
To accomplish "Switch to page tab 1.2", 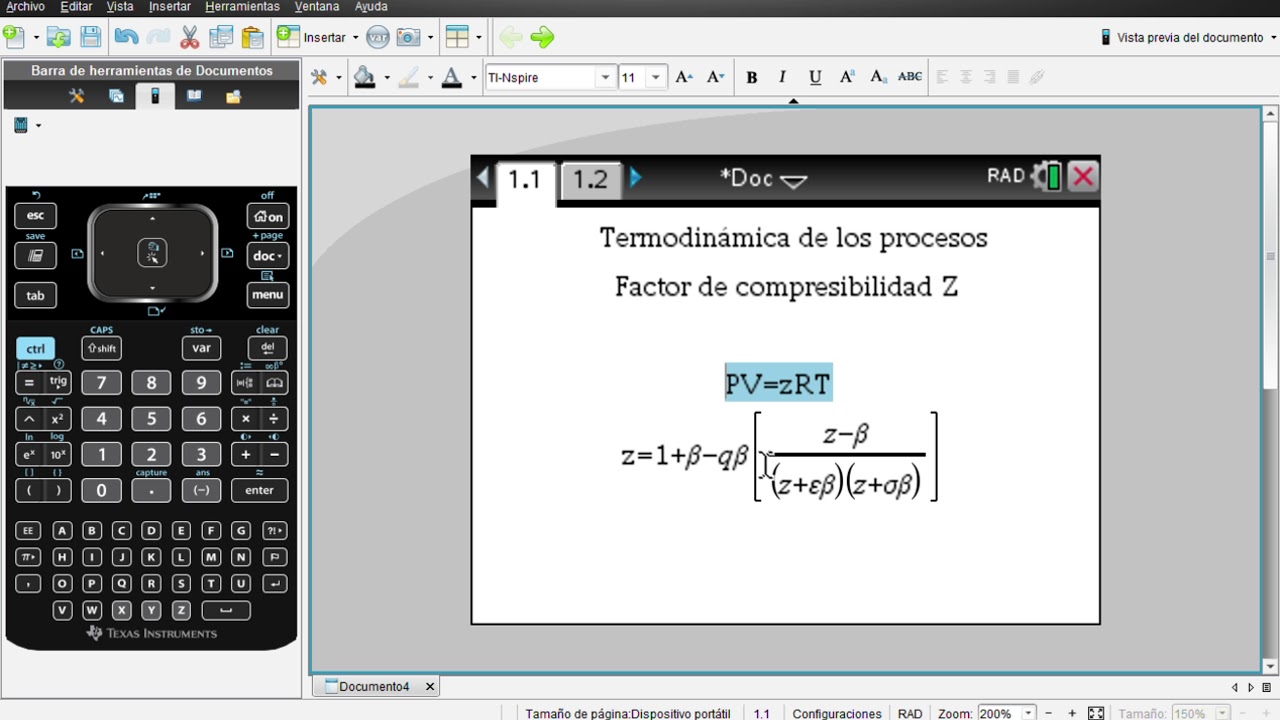I will 590,180.
